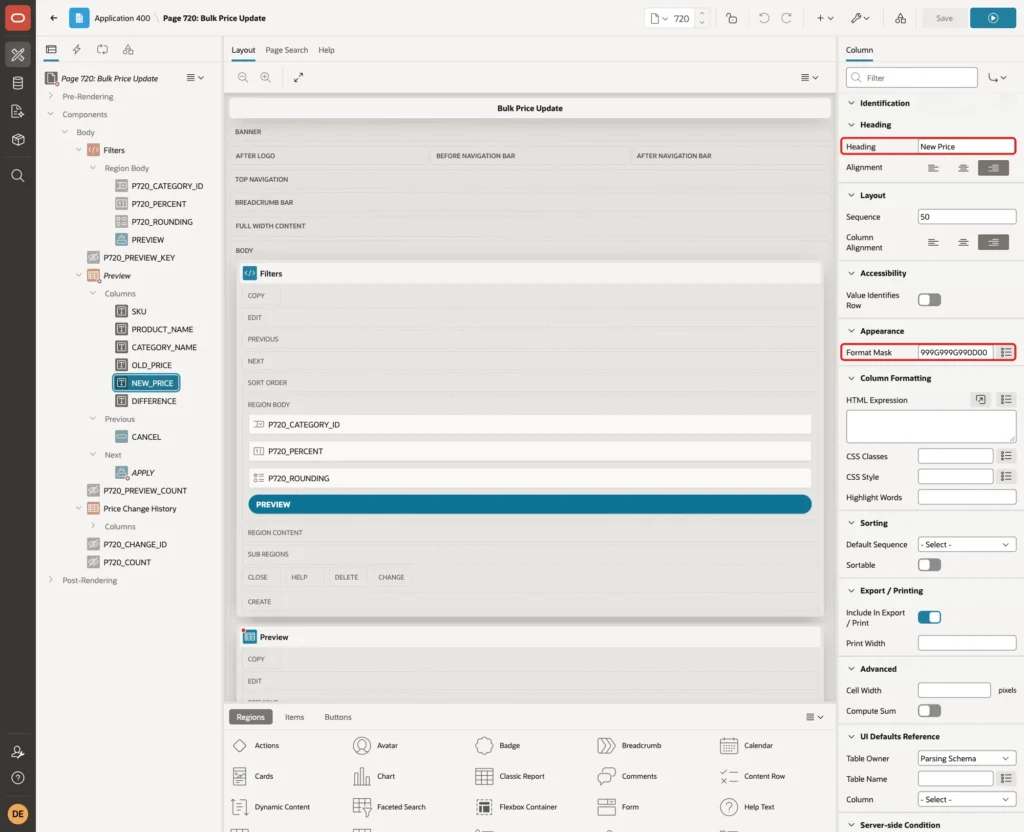Select the OLD_PRICE column in the tree

click(x=152, y=365)
